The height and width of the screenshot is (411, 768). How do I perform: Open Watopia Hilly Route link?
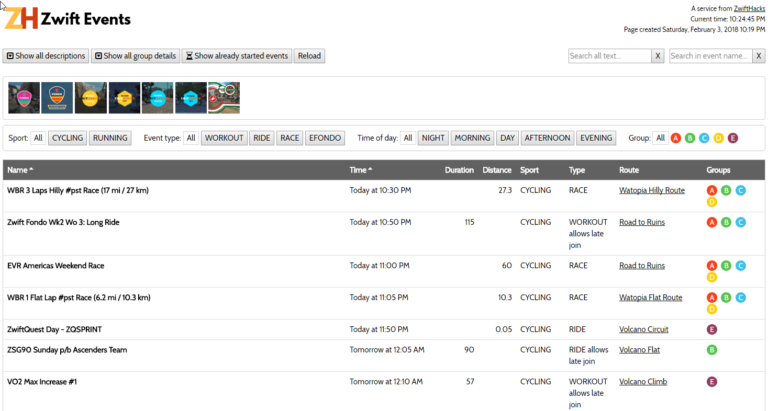pyautogui.click(x=652, y=190)
